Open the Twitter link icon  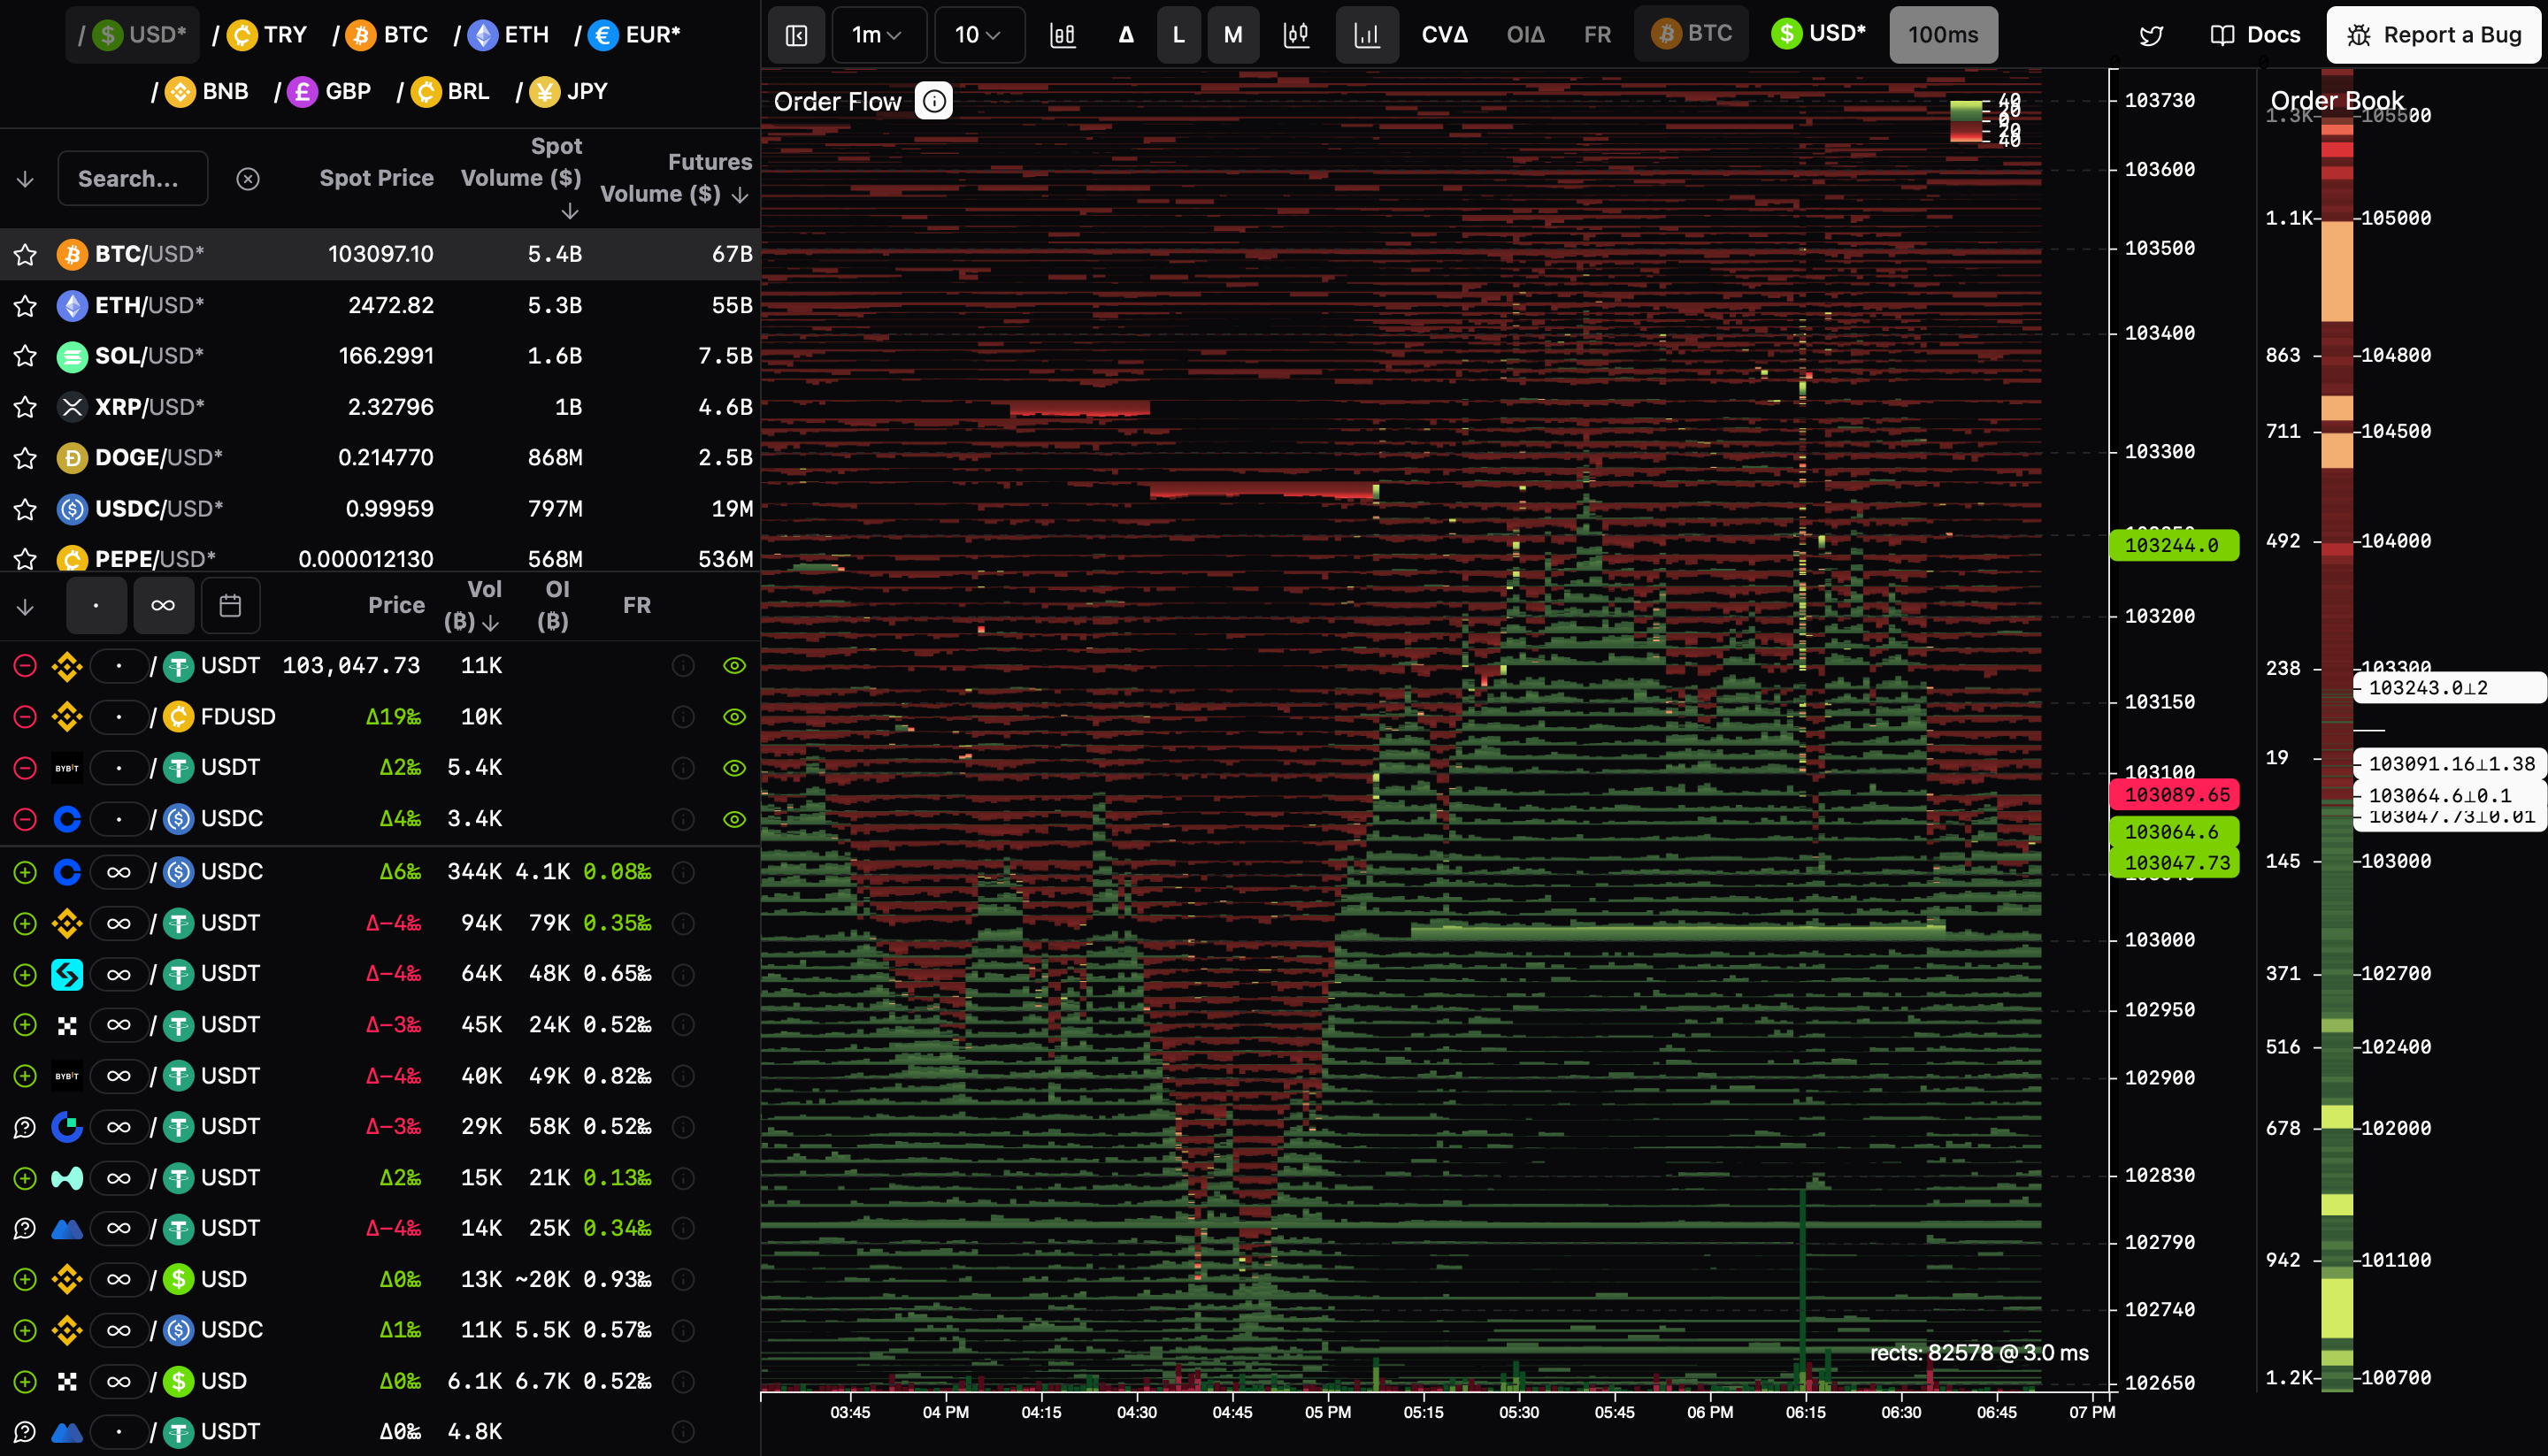tap(2151, 36)
